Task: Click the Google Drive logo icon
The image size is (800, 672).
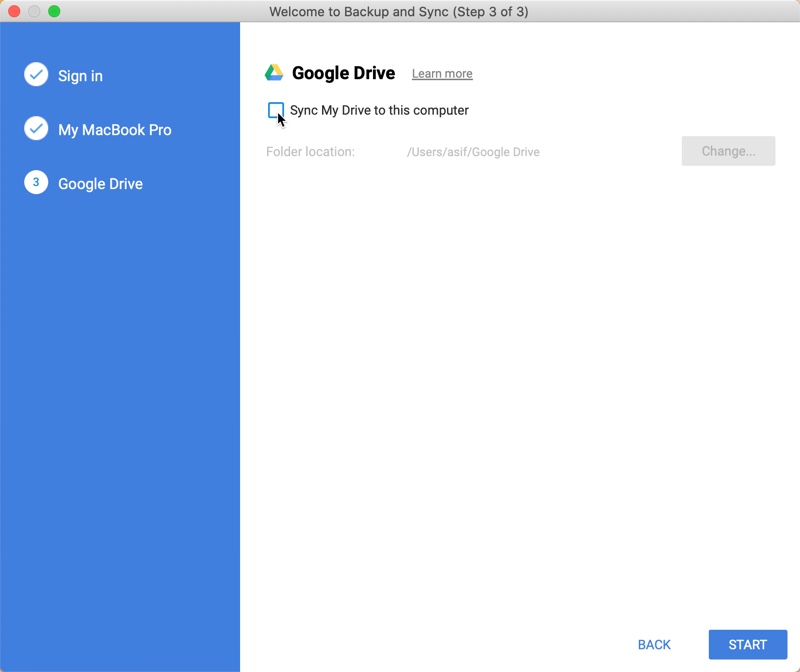Action: pos(274,73)
